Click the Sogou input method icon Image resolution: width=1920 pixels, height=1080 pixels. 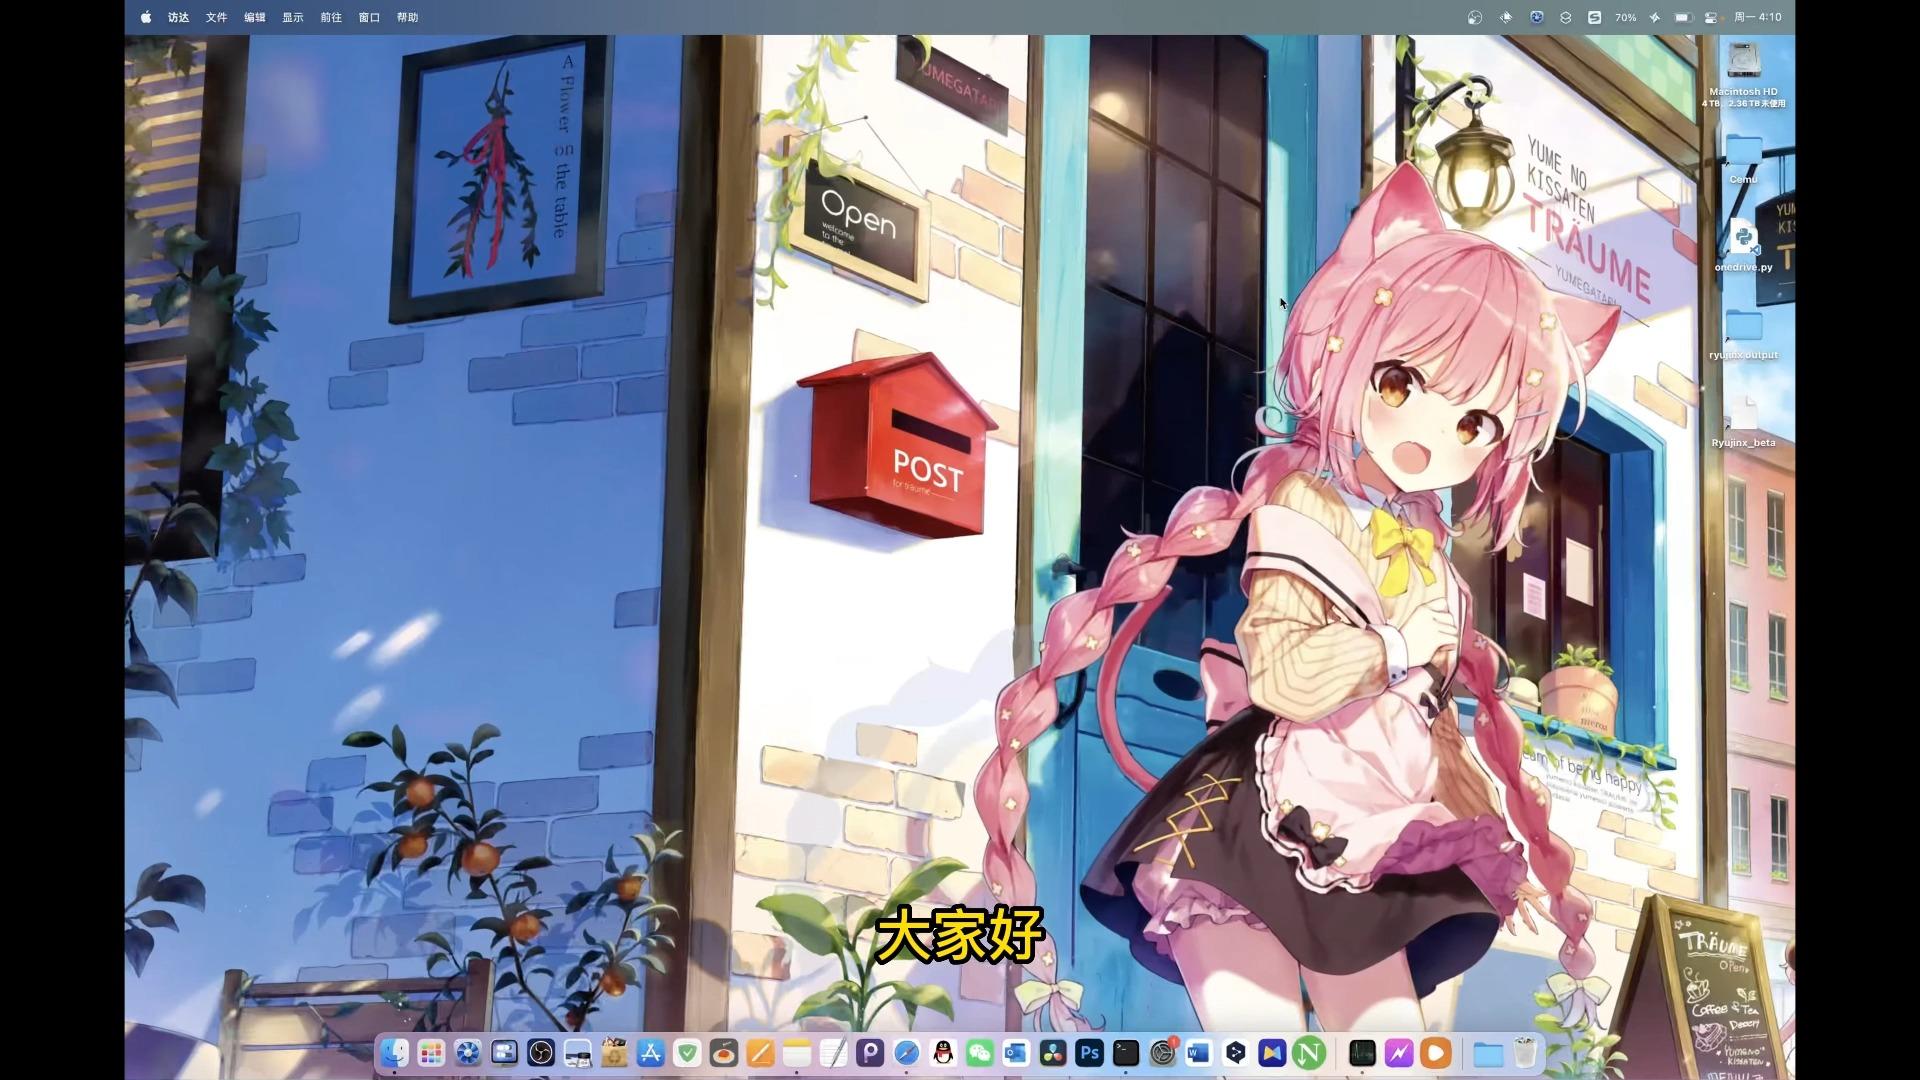click(1594, 17)
